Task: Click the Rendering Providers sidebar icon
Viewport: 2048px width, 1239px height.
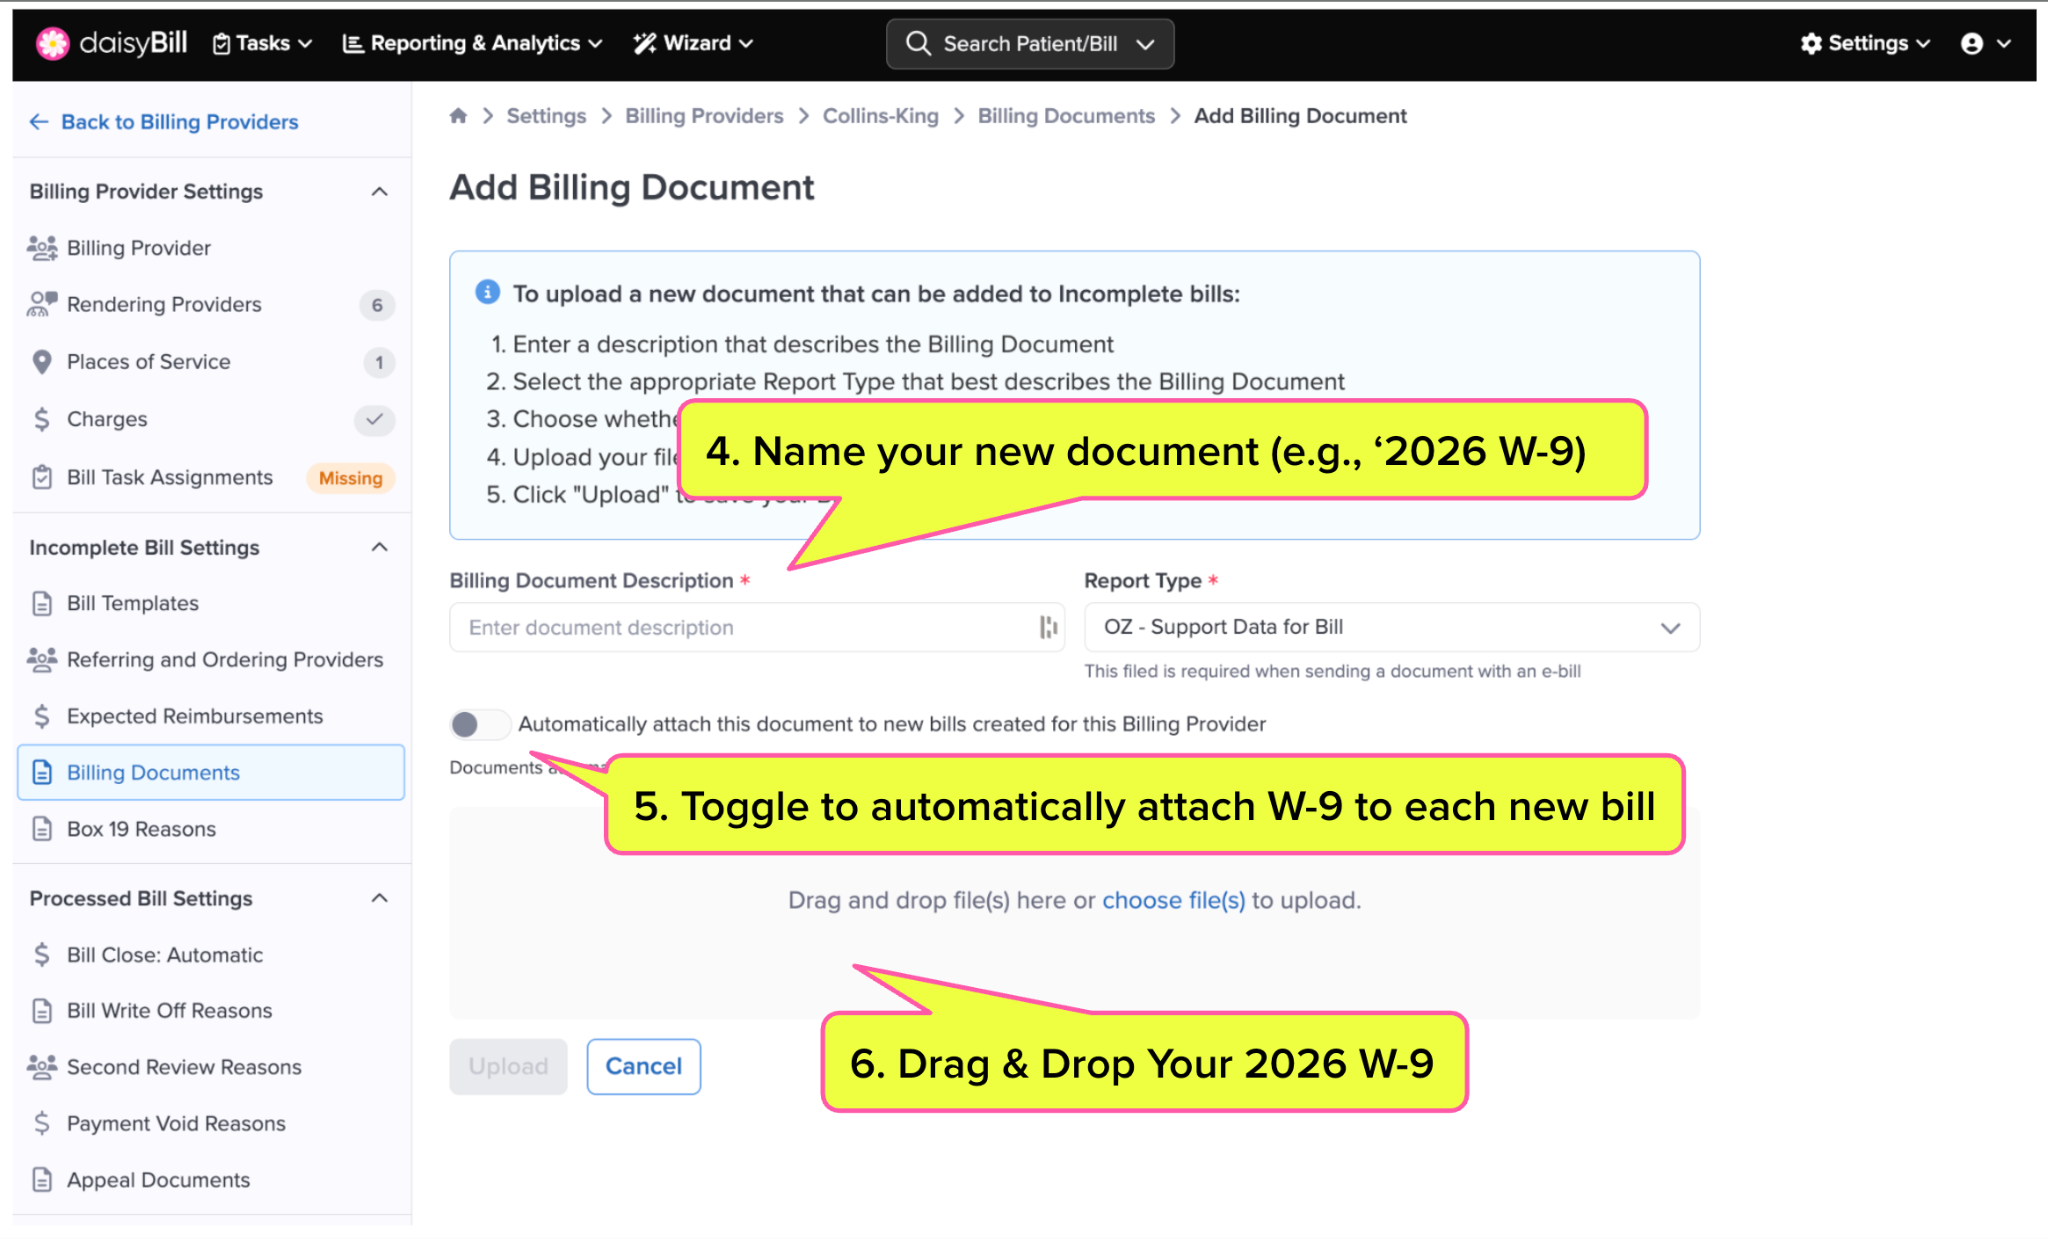Action: pyautogui.click(x=42, y=304)
